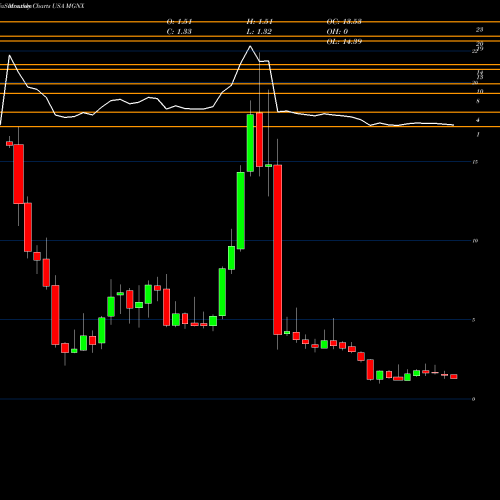Click the '23' upper axis label
The height and width of the screenshot is (500, 500).
(479, 30)
